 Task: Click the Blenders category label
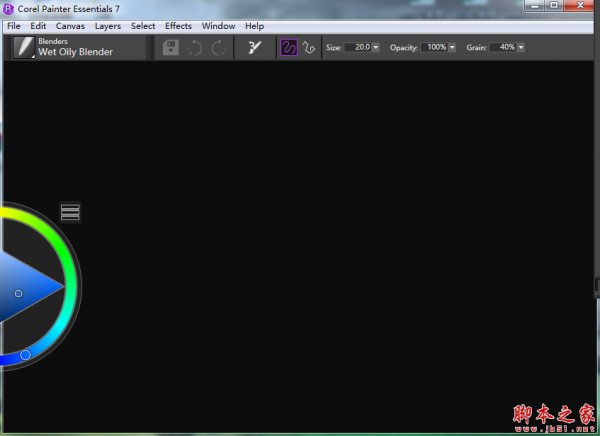point(53,41)
